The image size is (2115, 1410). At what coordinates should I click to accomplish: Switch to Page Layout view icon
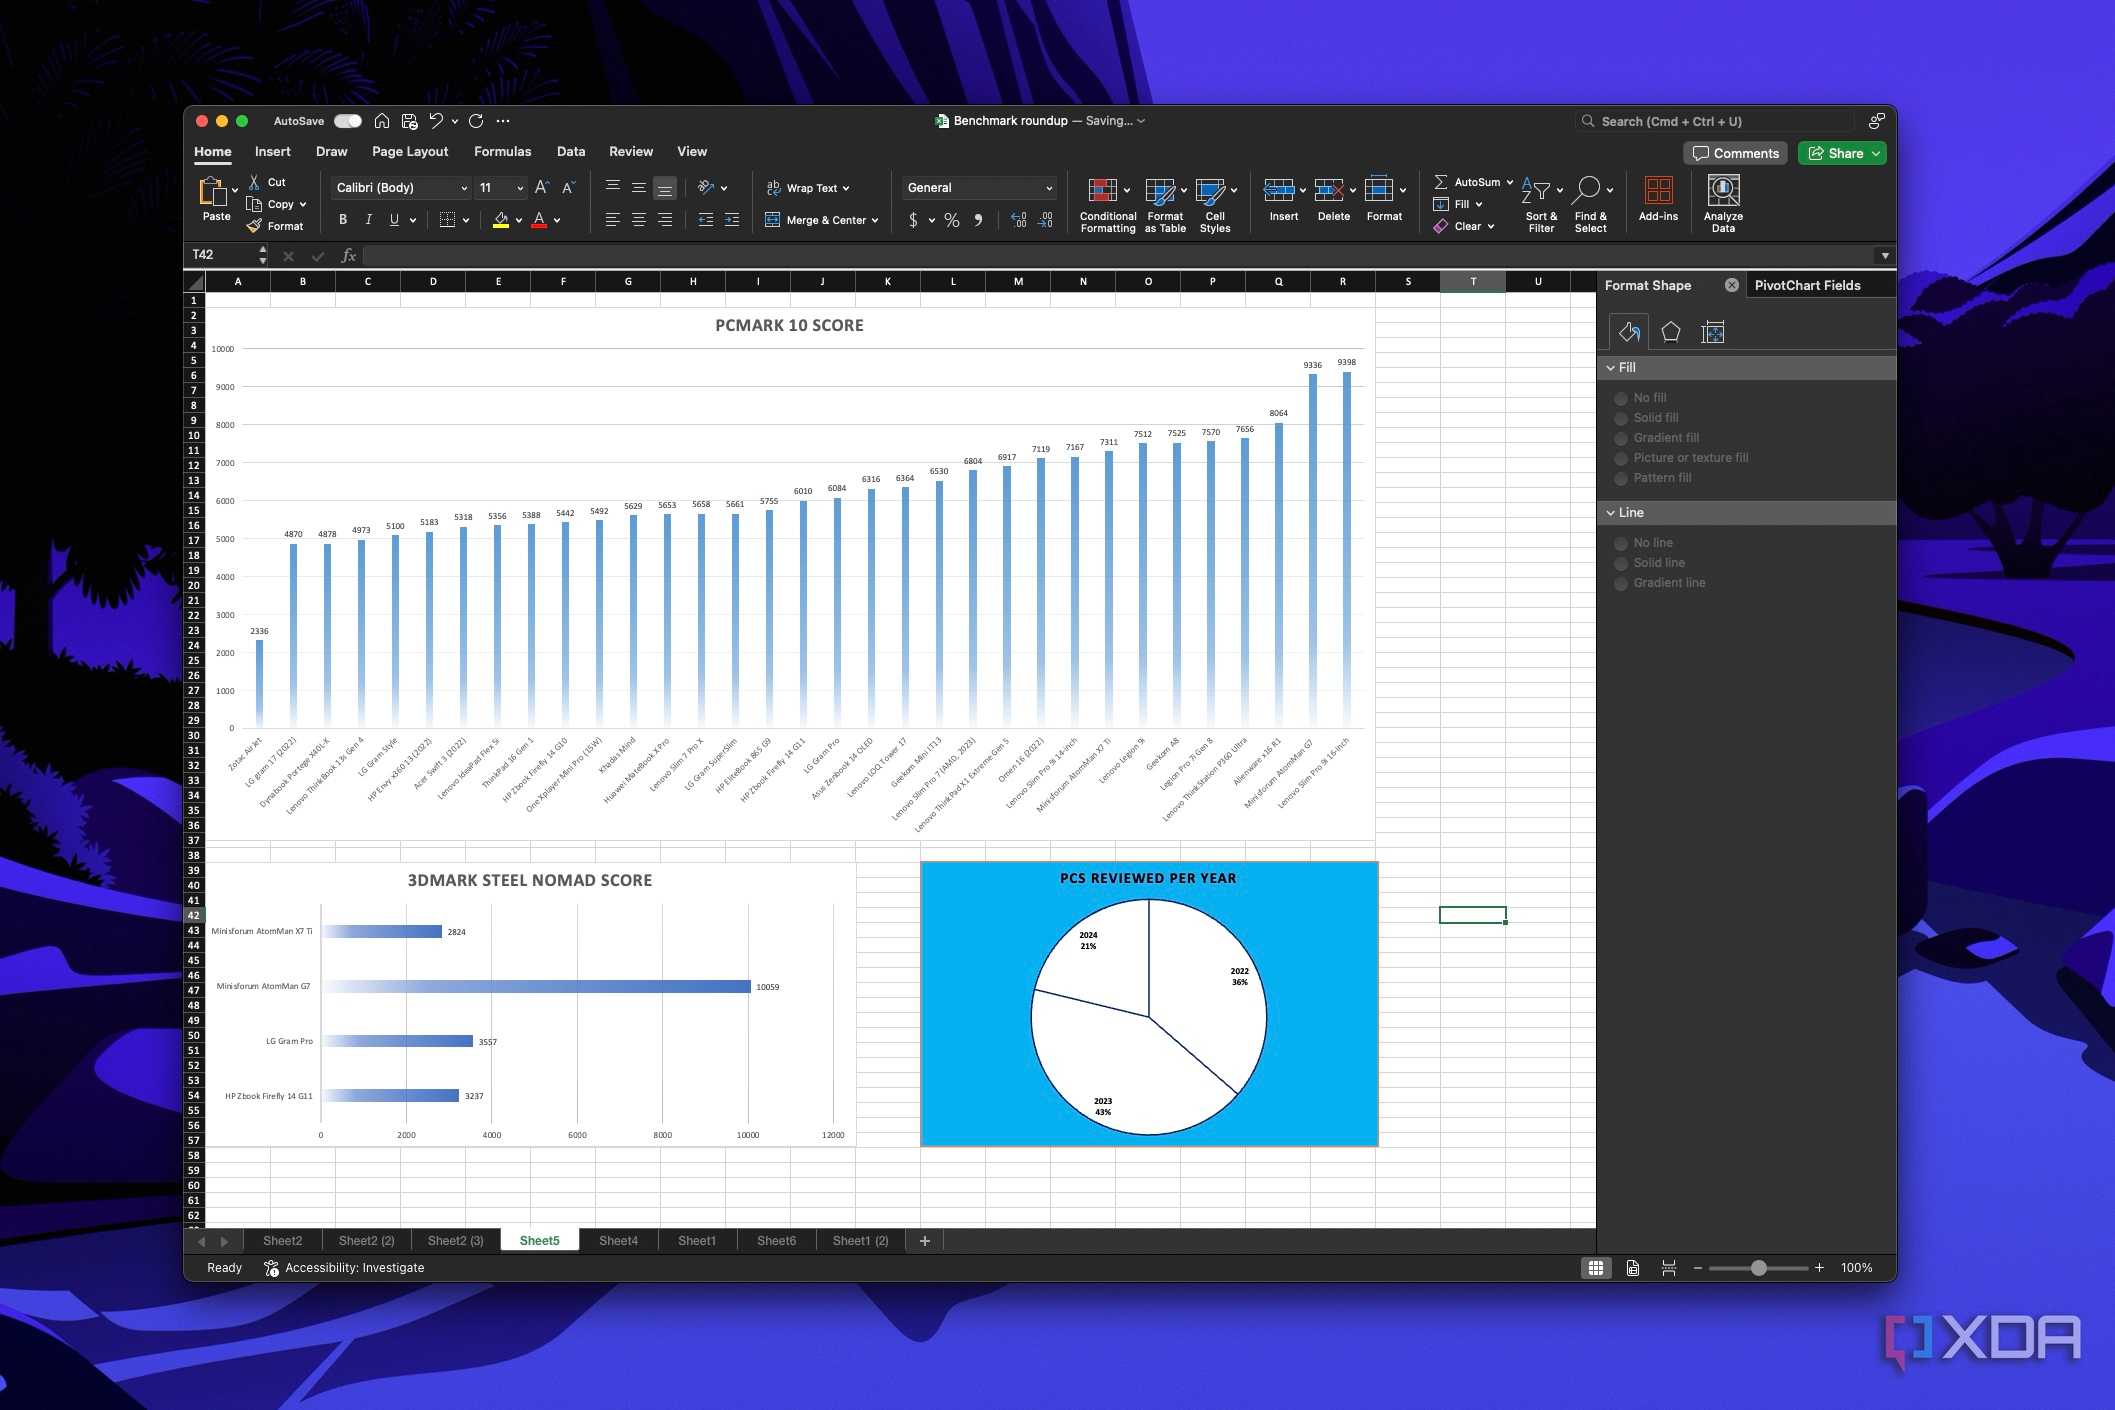1632,1268
